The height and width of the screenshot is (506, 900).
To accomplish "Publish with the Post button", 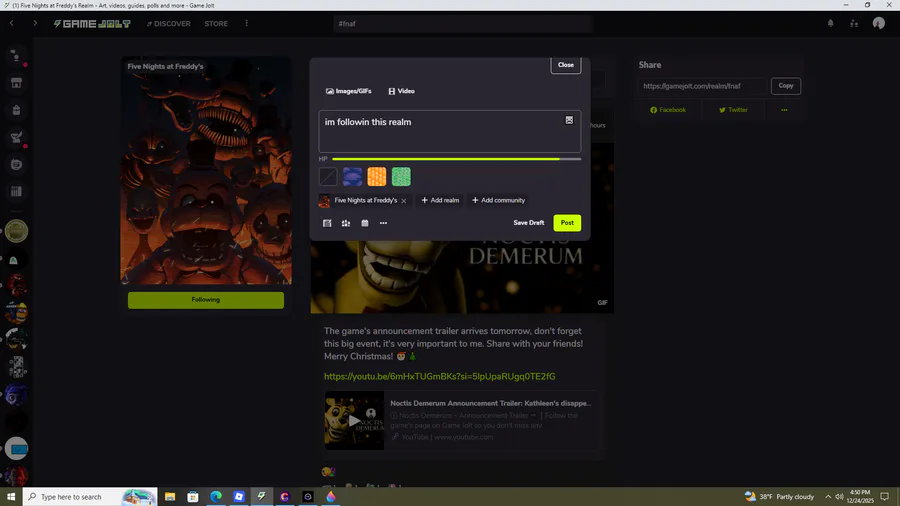I will 567,223.
